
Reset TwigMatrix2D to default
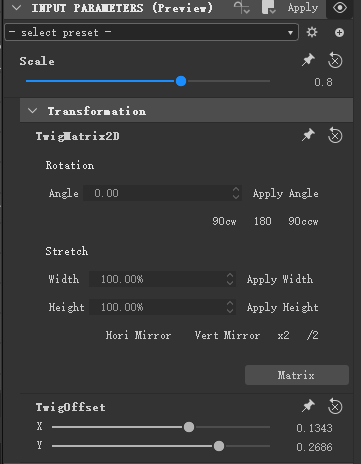tap(335, 136)
